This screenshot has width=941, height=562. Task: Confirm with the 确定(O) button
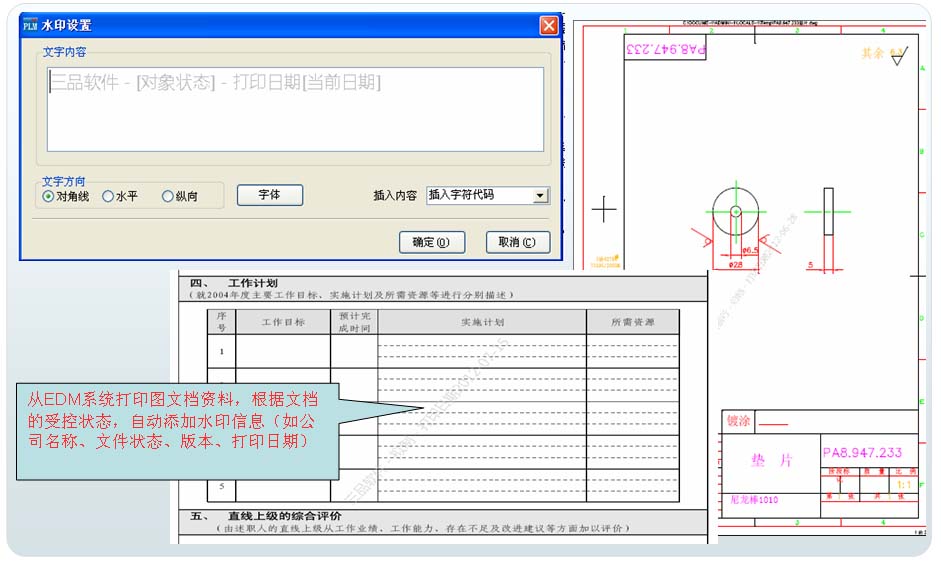click(x=431, y=242)
